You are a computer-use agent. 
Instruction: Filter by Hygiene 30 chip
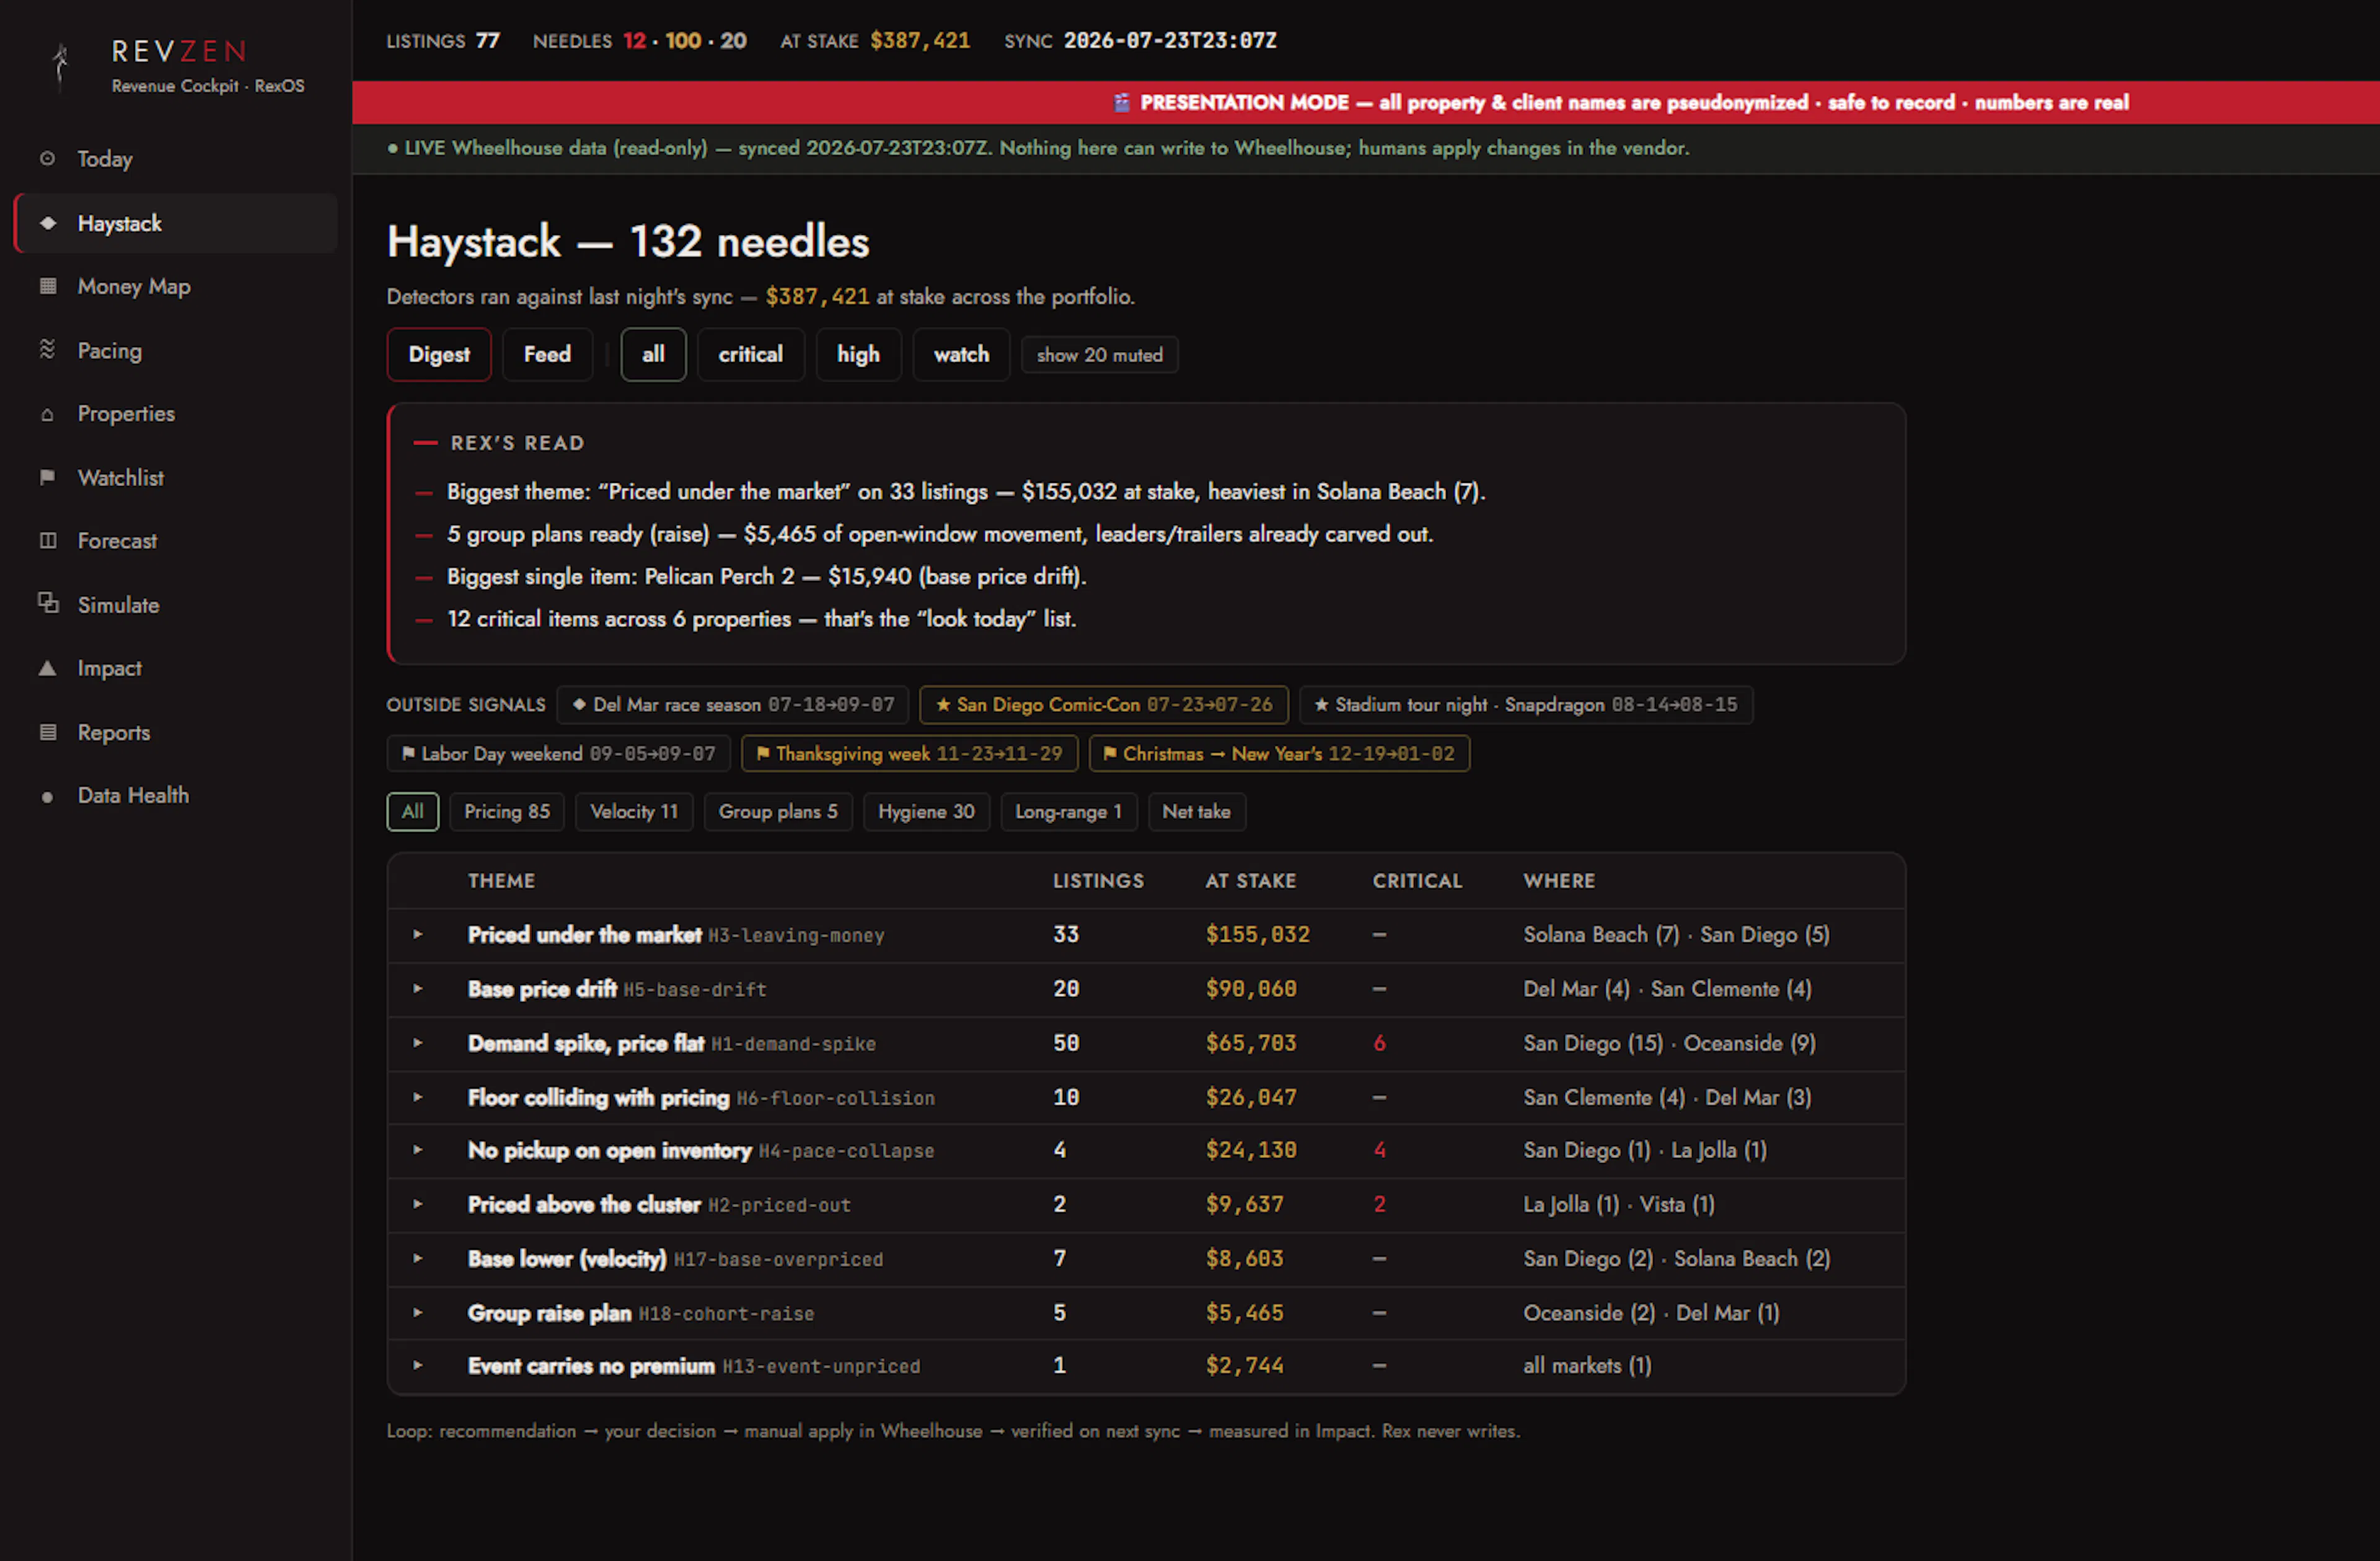click(926, 812)
